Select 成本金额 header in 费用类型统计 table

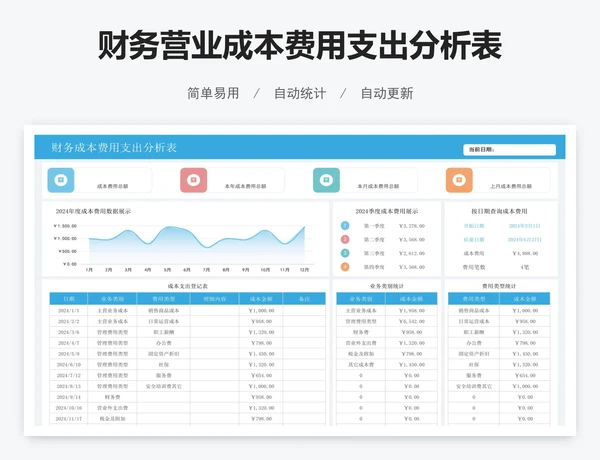pyautogui.click(x=525, y=299)
